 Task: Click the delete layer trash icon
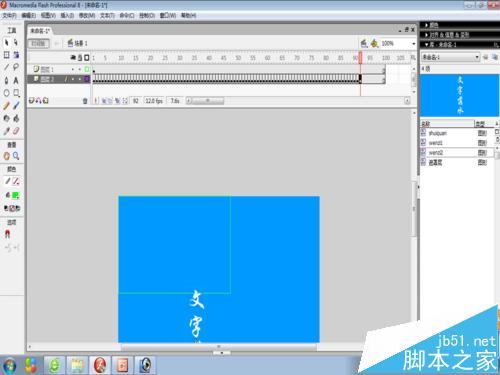coord(85,101)
